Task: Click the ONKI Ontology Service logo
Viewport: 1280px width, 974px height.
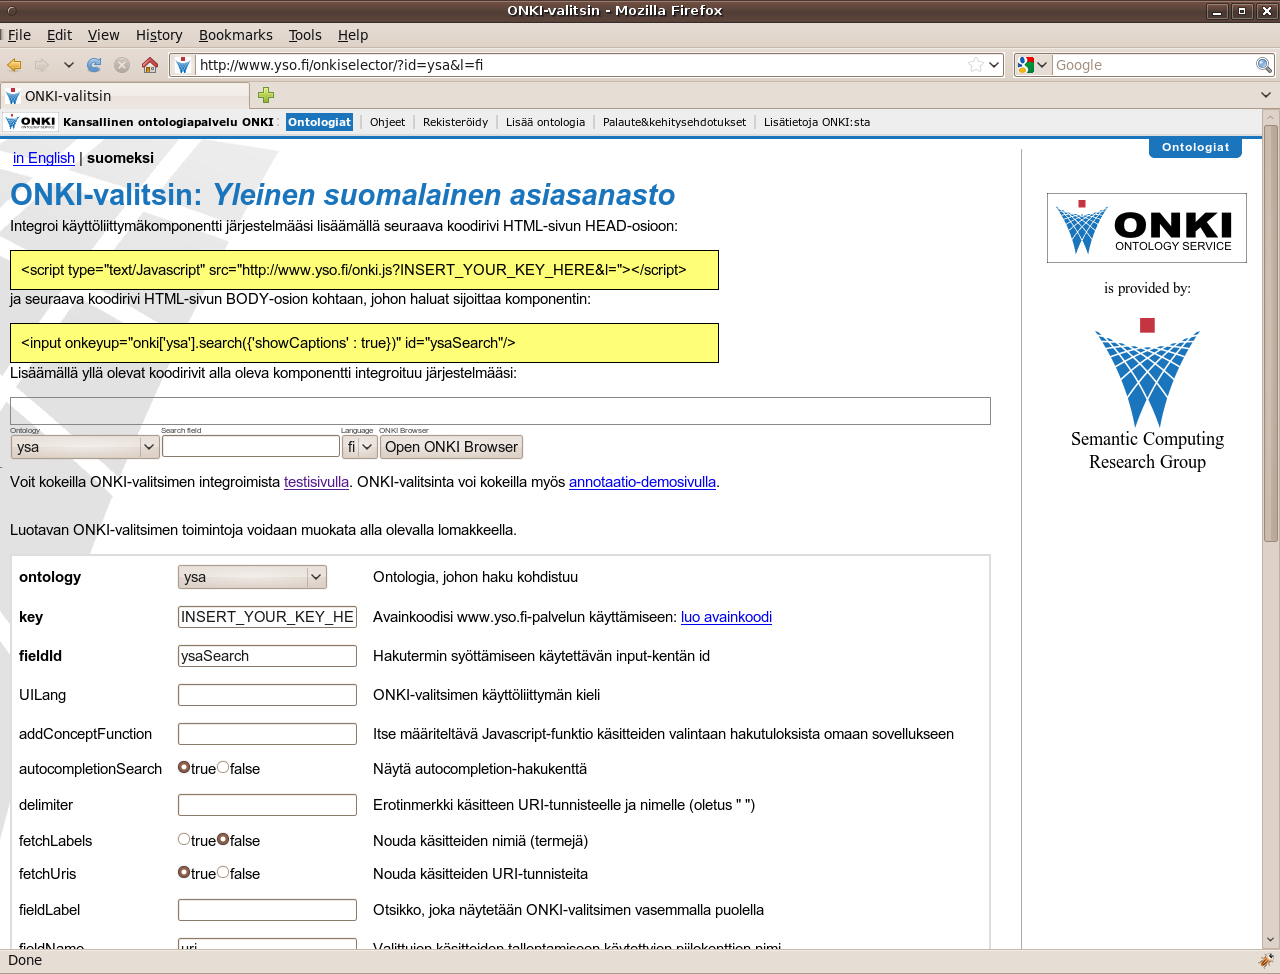Action: click(1147, 228)
